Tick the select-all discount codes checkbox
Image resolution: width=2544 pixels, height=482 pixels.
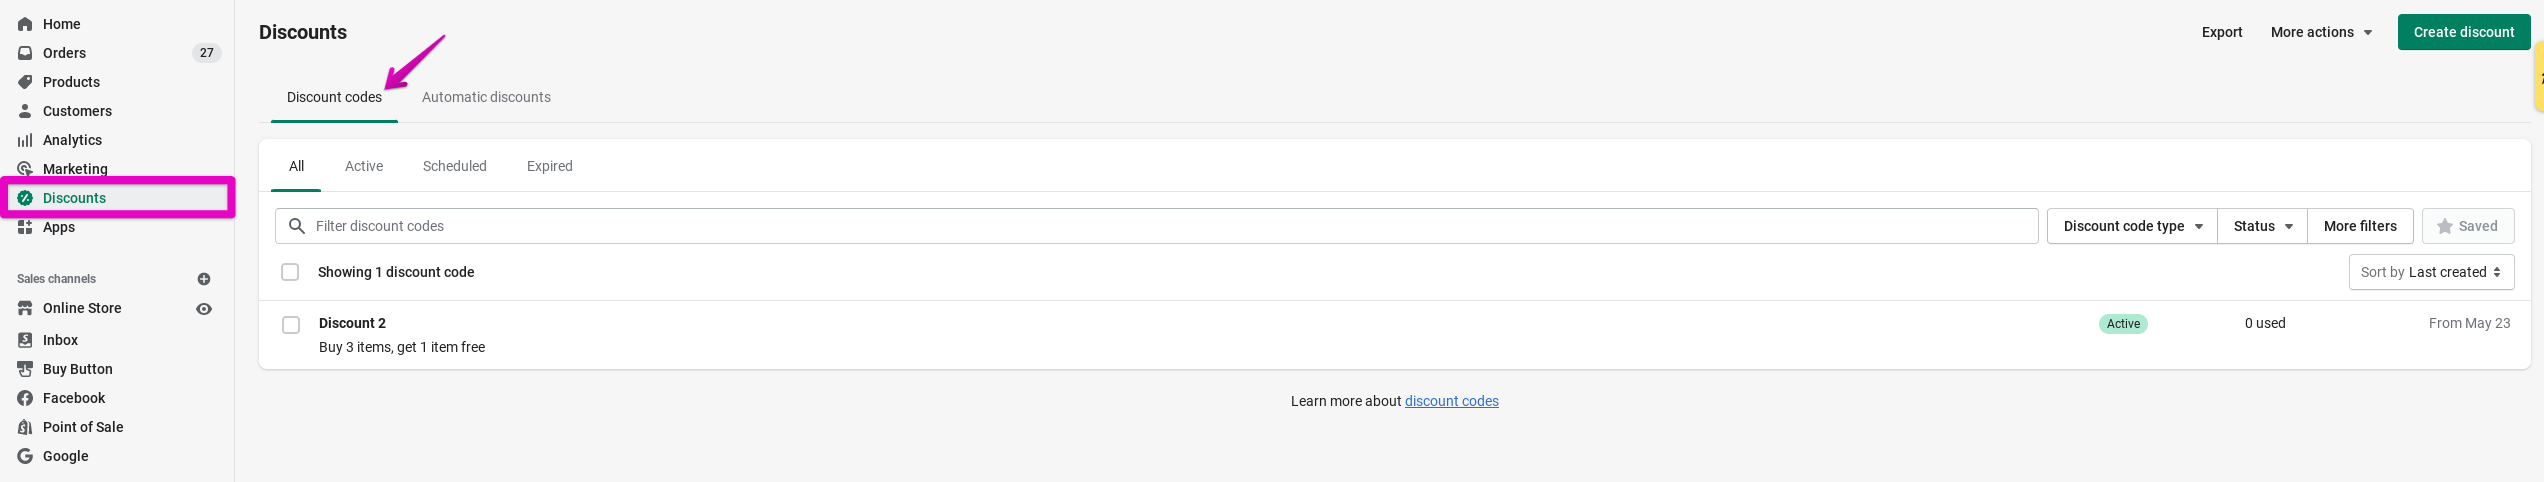click(290, 272)
